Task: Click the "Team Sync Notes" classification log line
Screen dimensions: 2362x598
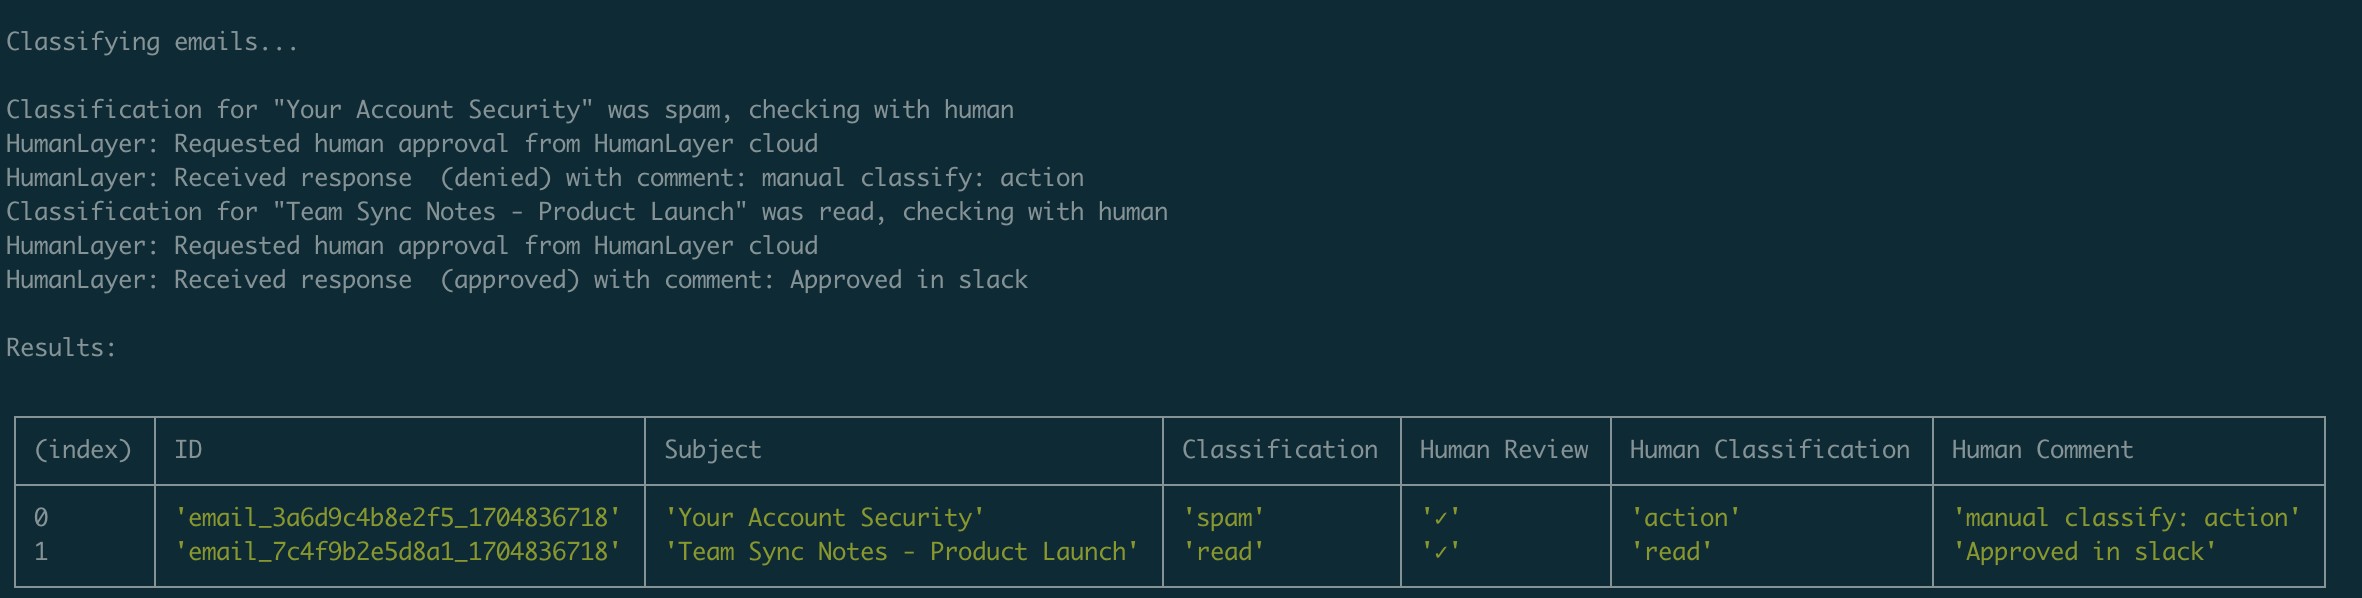Action: tap(587, 212)
